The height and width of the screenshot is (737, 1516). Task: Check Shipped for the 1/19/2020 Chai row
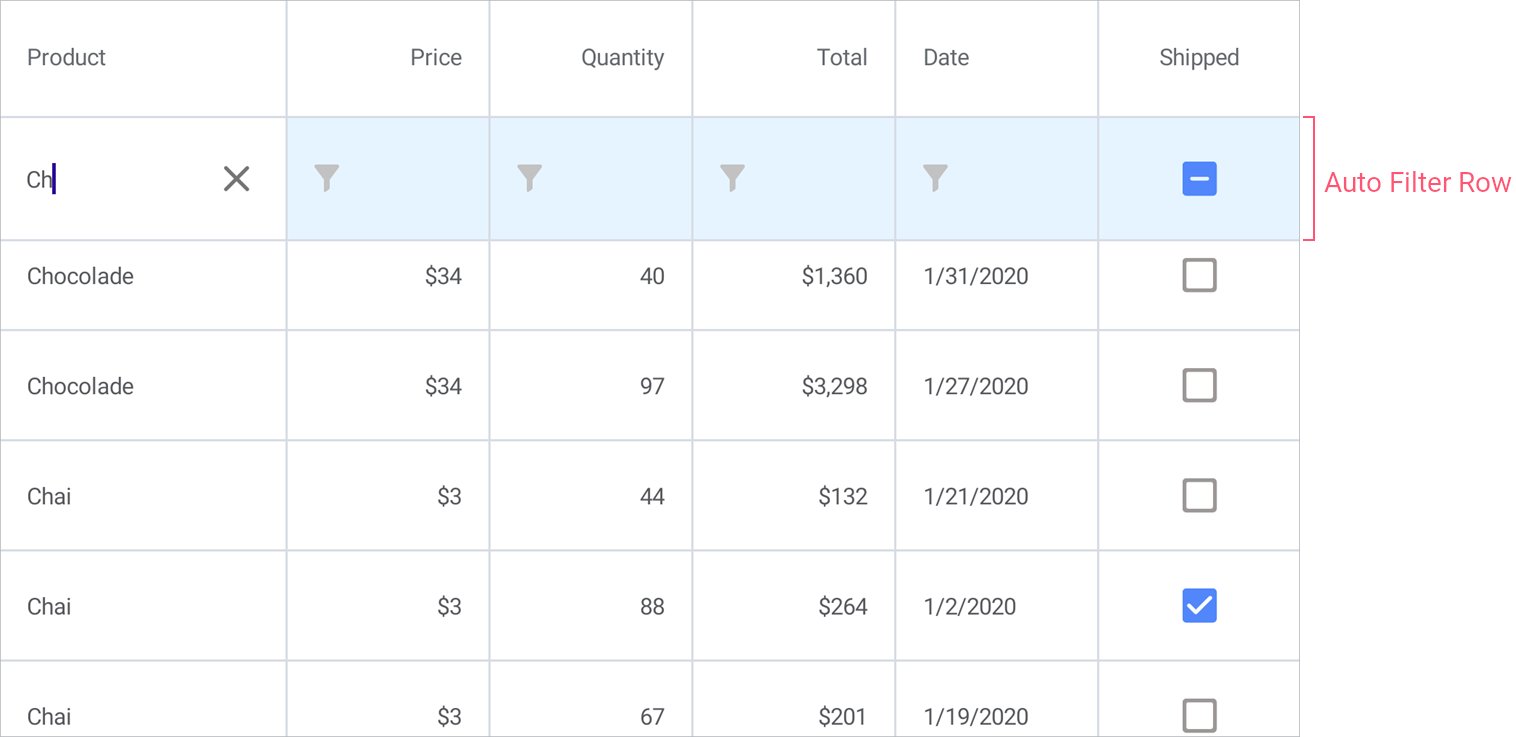(1199, 715)
